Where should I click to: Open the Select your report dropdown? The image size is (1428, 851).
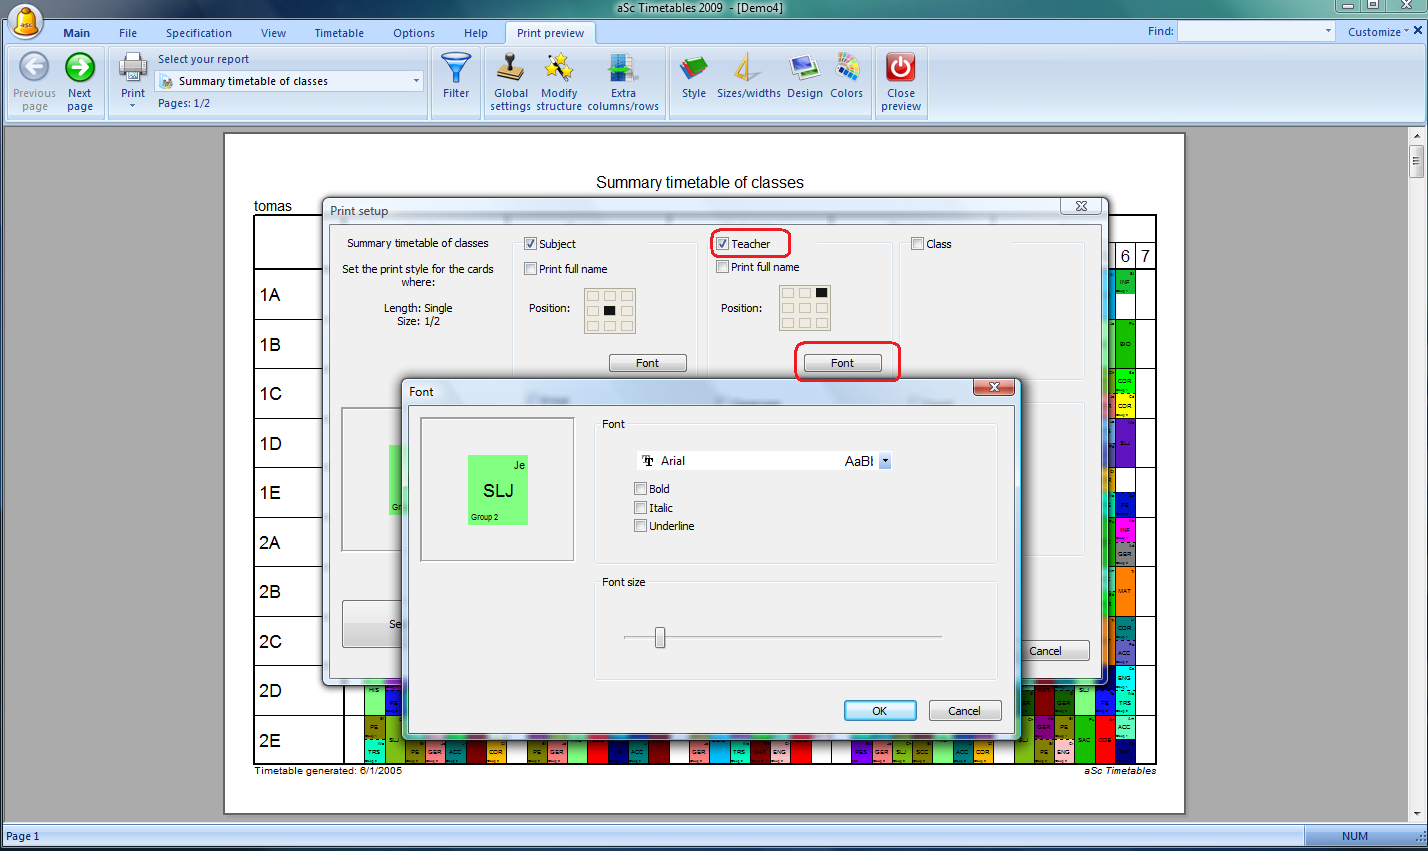[x=416, y=81]
